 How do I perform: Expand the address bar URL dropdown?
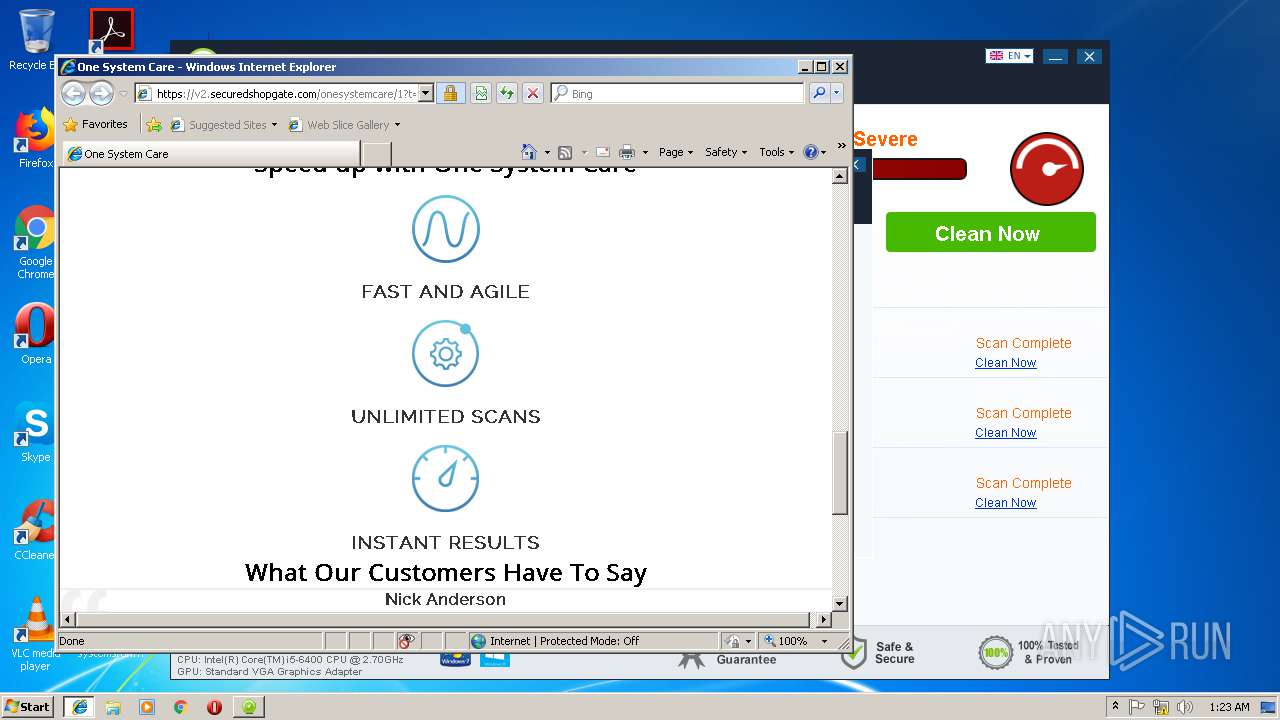pyautogui.click(x=425, y=93)
